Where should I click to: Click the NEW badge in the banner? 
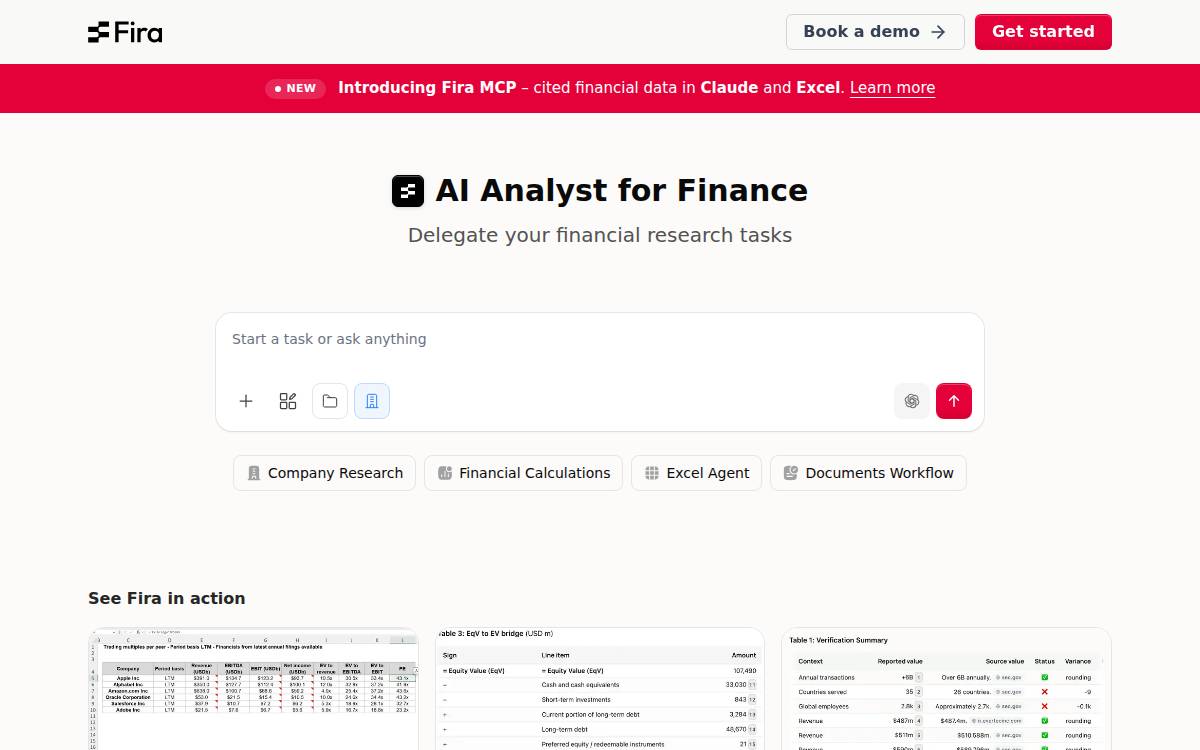click(x=295, y=88)
